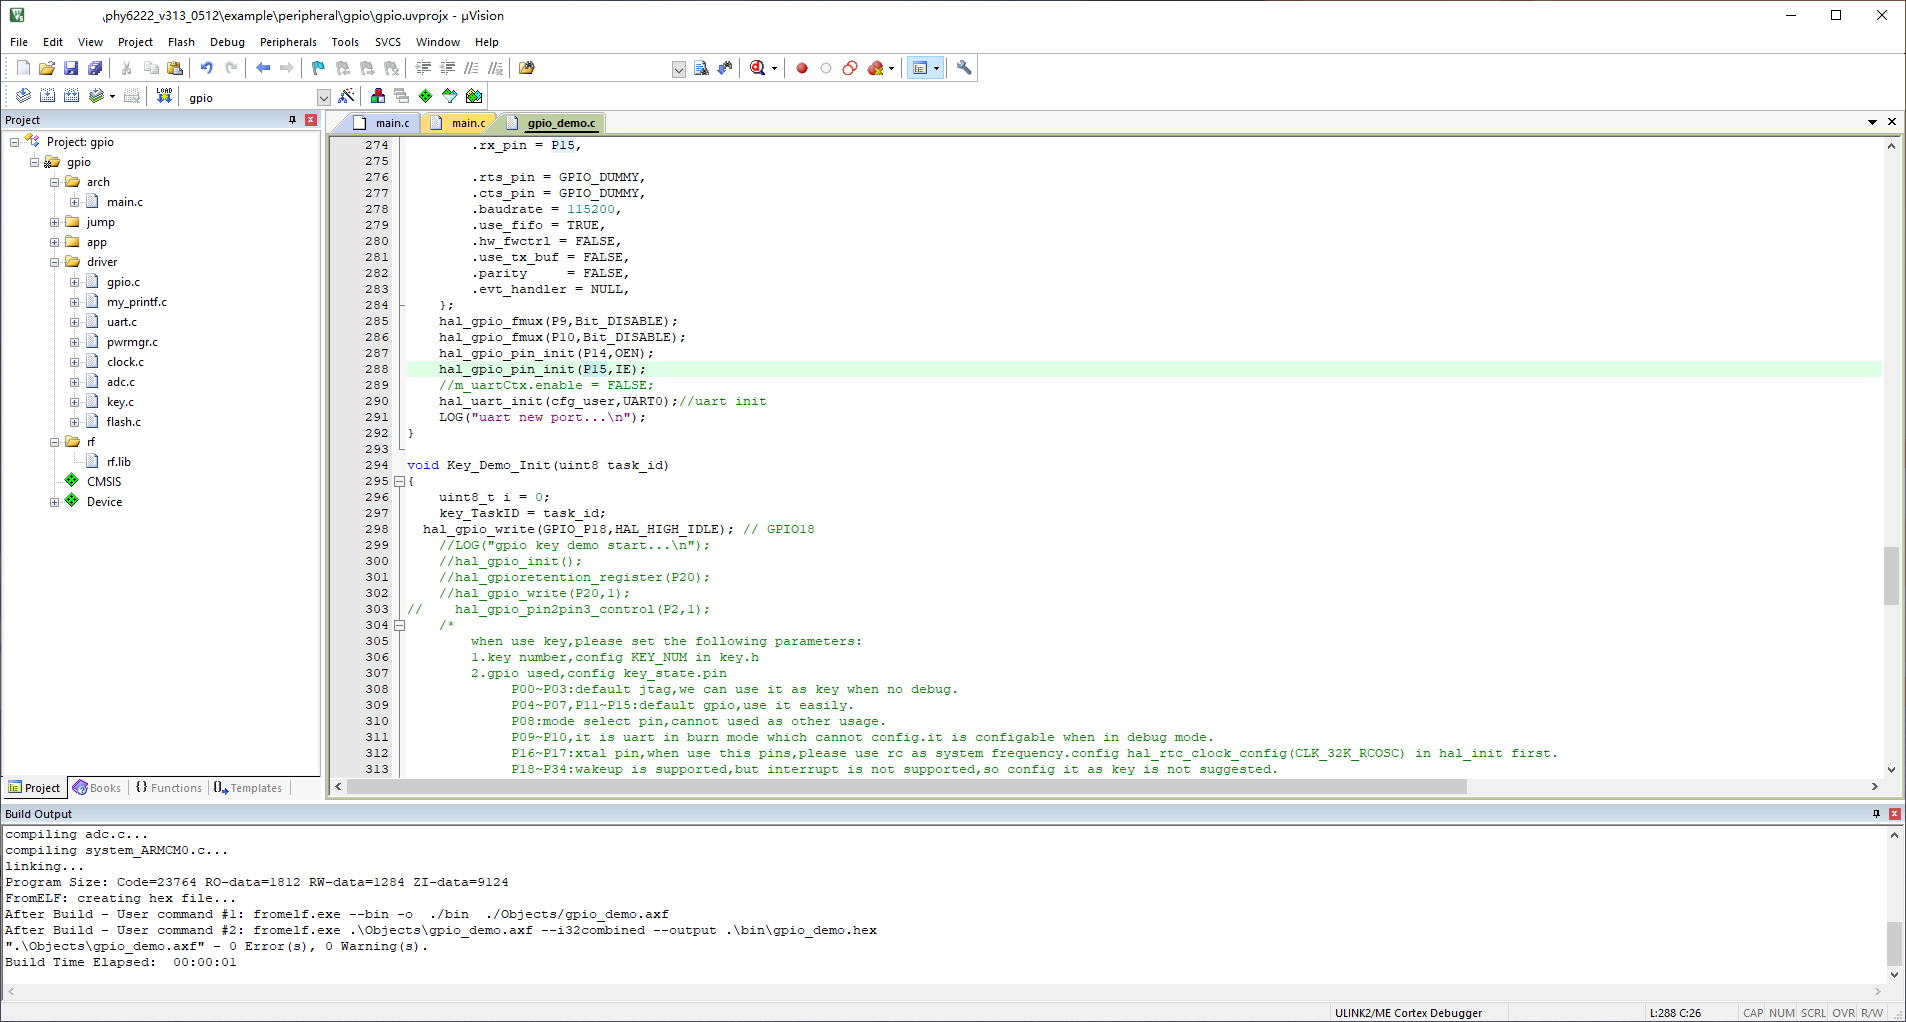Download to flash with LOAD icon
1906x1022 pixels.
[164, 96]
